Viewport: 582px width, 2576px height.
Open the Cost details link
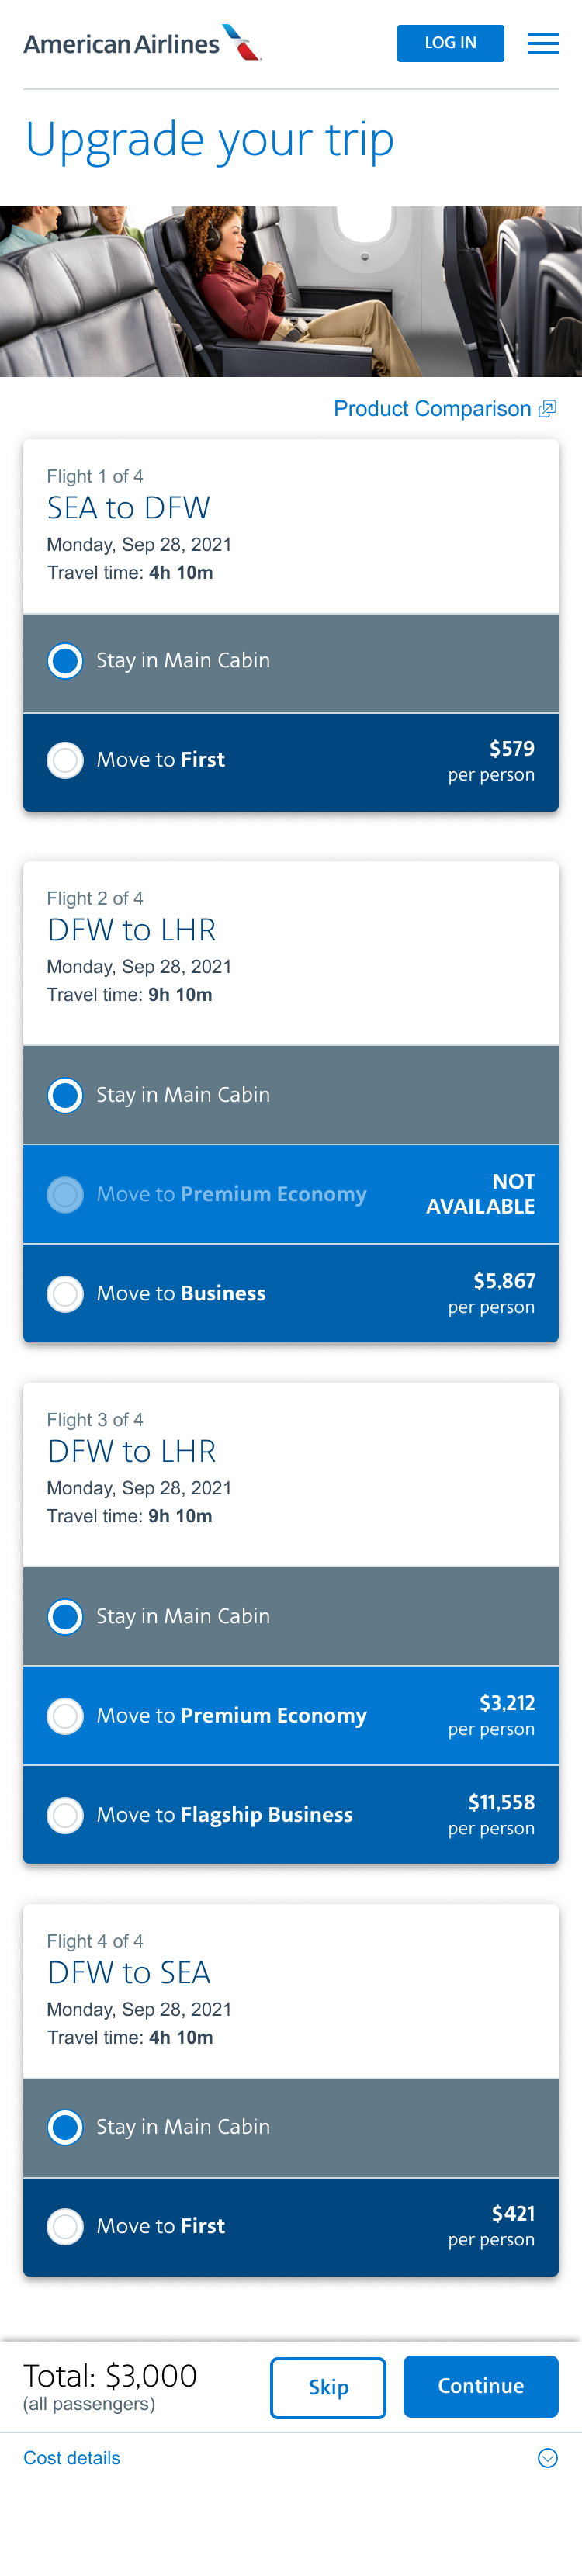(72, 2457)
